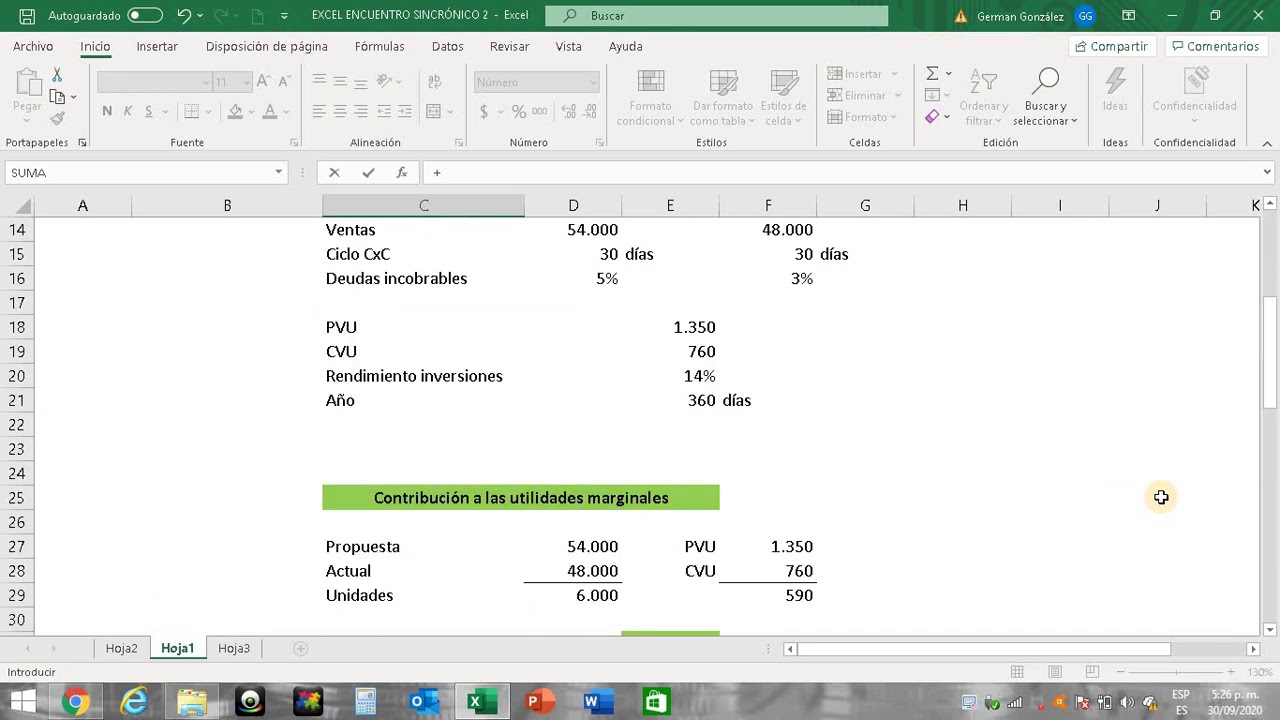Apply percent style with % icon

pyautogui.click(x=518, y=111)
